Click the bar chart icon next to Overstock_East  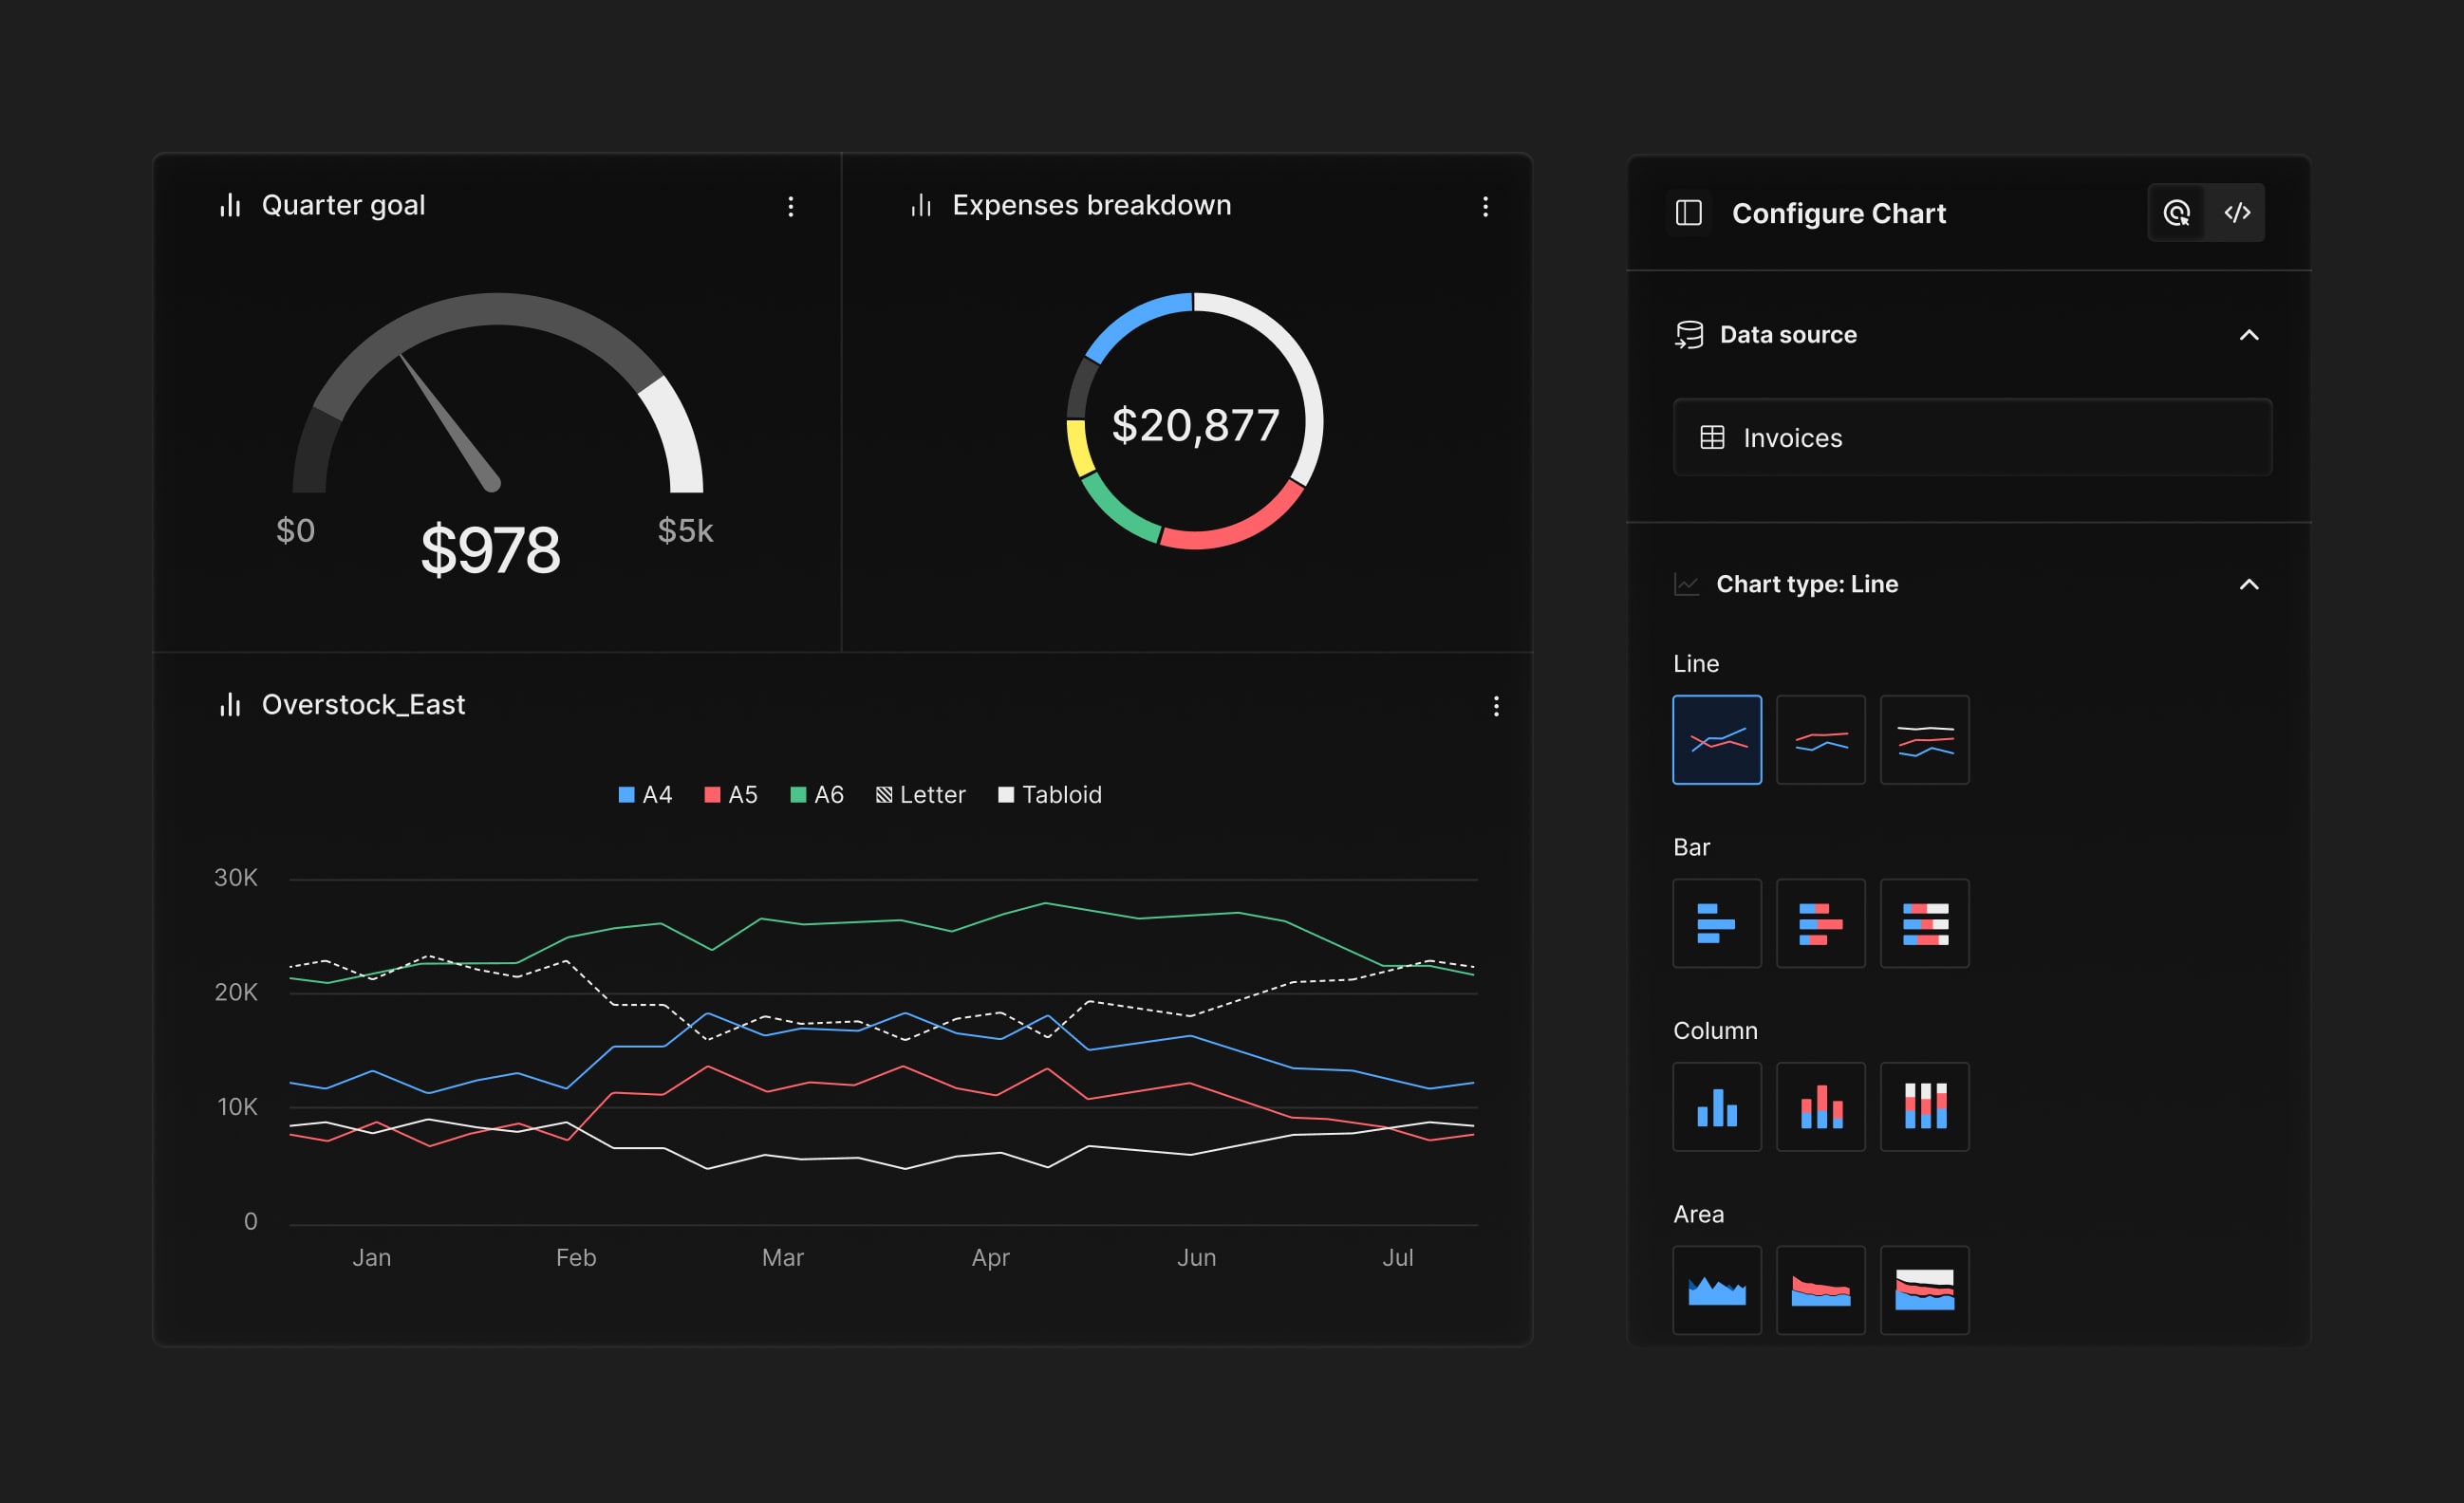tap(229, 704)
